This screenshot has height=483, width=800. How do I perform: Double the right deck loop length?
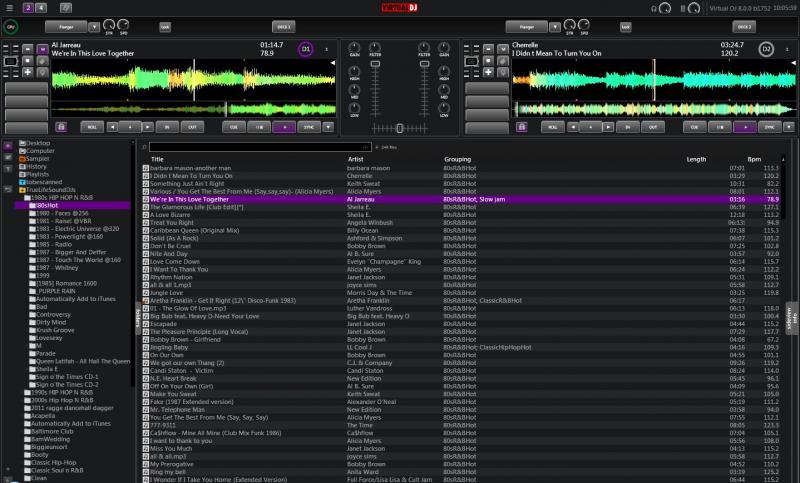click(608, 127)
